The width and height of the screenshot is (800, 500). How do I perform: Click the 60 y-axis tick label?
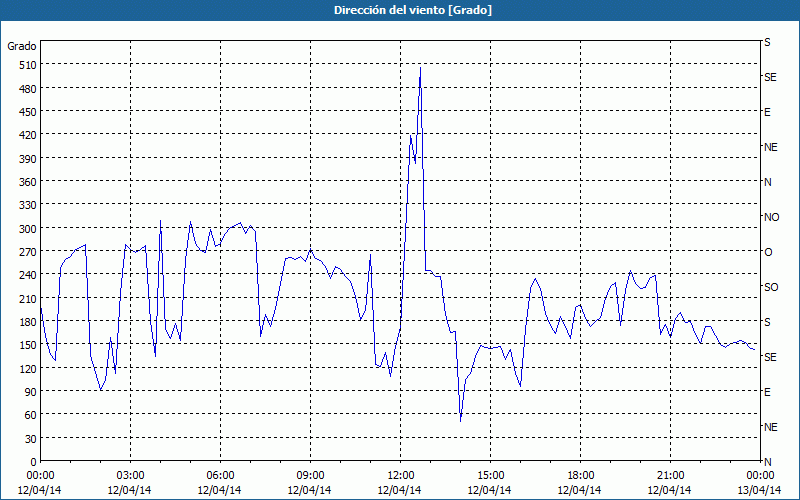point(31,415)
